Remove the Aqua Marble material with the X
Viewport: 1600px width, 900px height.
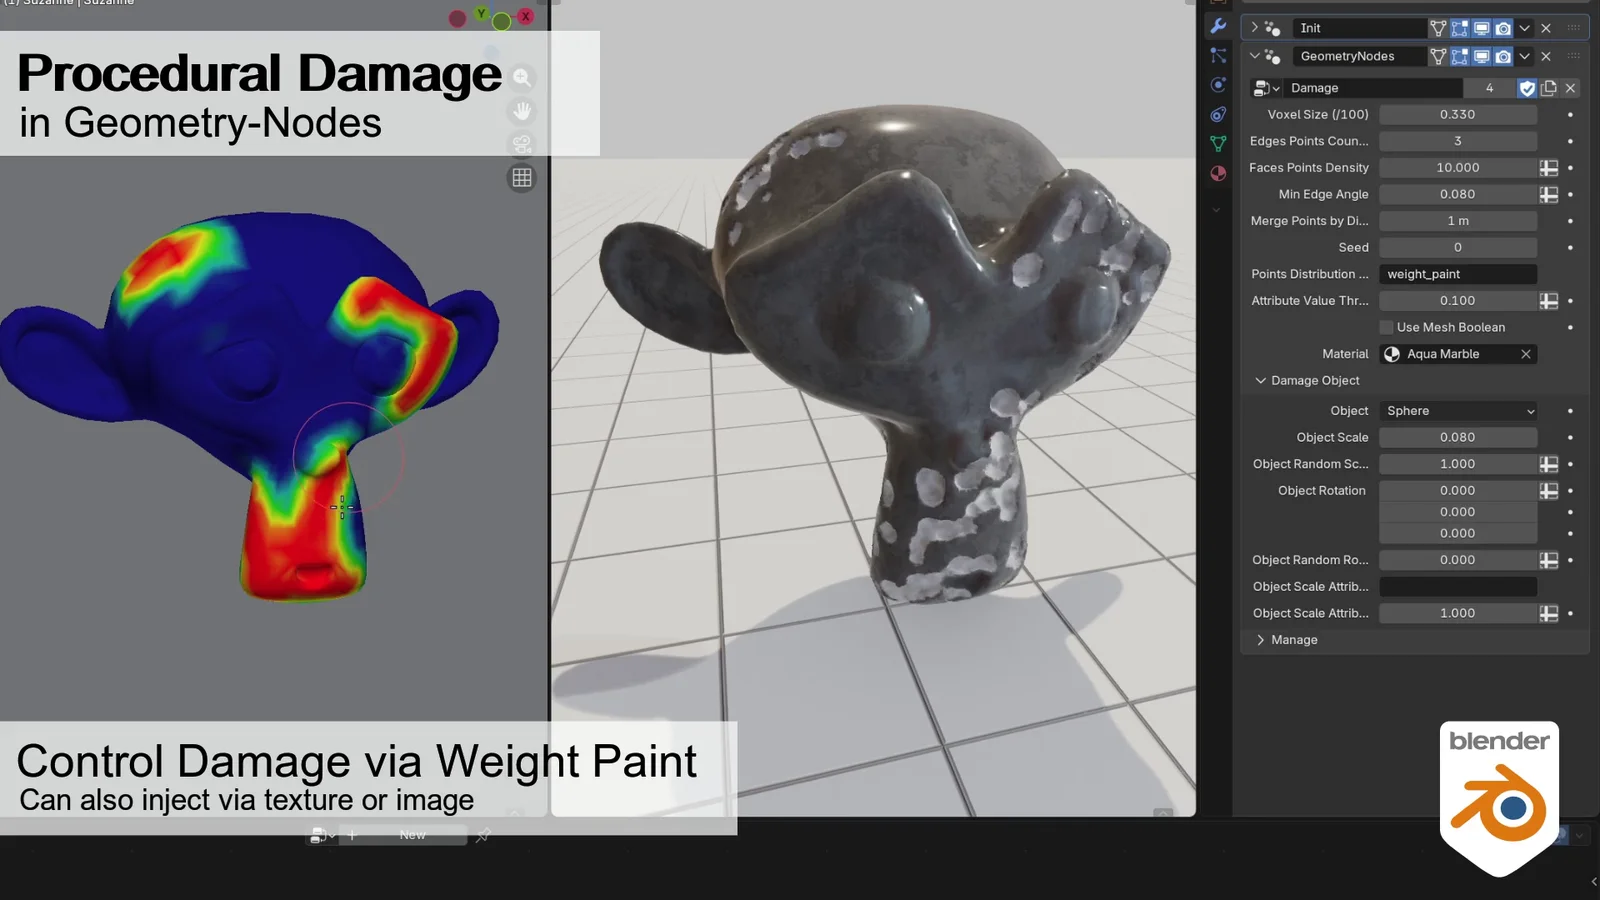pos(1526,354)
